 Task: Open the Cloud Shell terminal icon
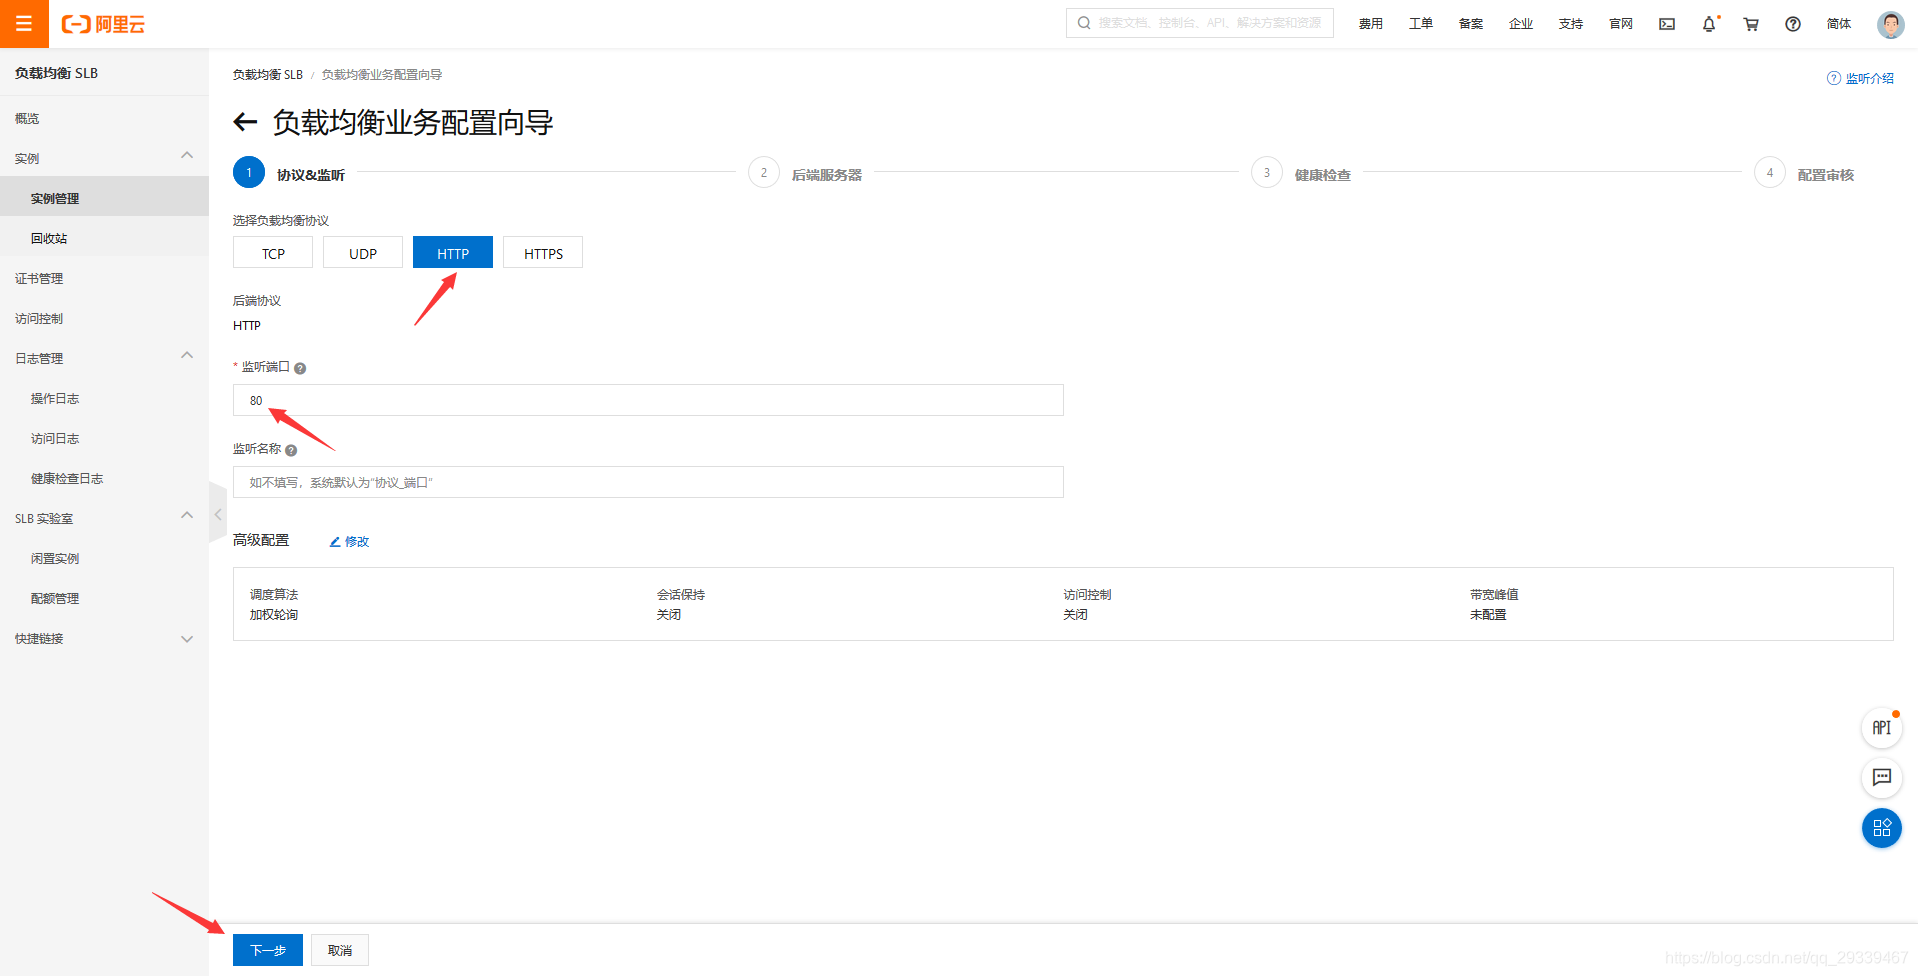pyautogui.click(x=1667, y=24)
